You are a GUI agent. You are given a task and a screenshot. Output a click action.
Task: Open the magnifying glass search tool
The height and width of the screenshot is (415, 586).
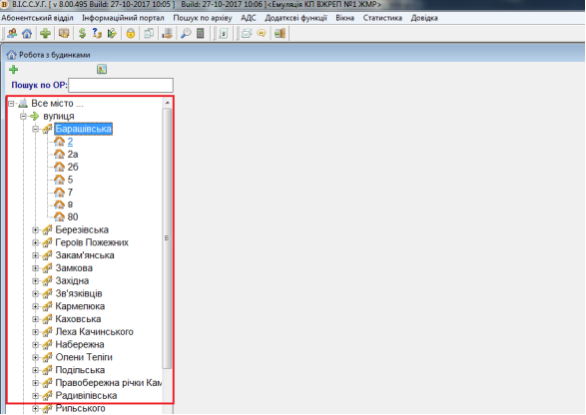click(185, 34)
